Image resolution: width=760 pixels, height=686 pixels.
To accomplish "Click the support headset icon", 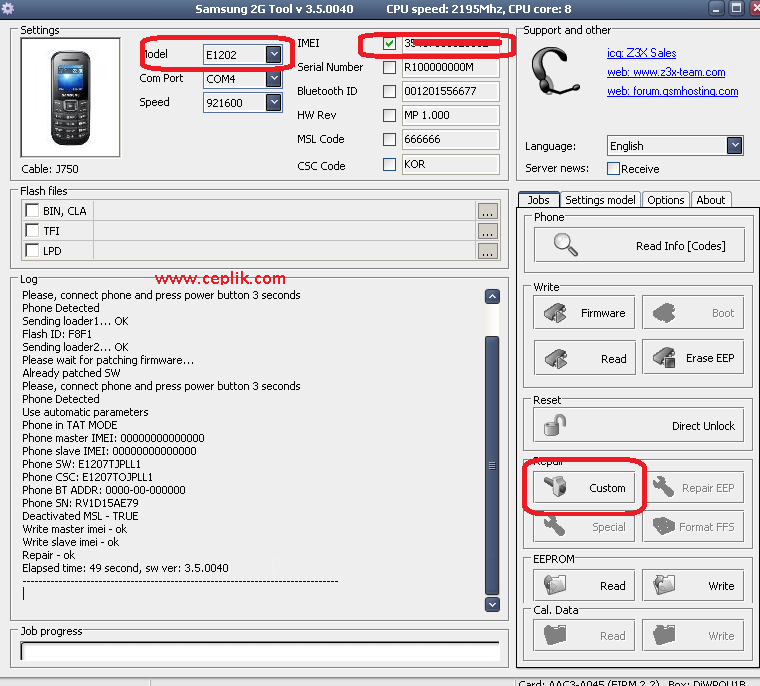I will point(554,71).
